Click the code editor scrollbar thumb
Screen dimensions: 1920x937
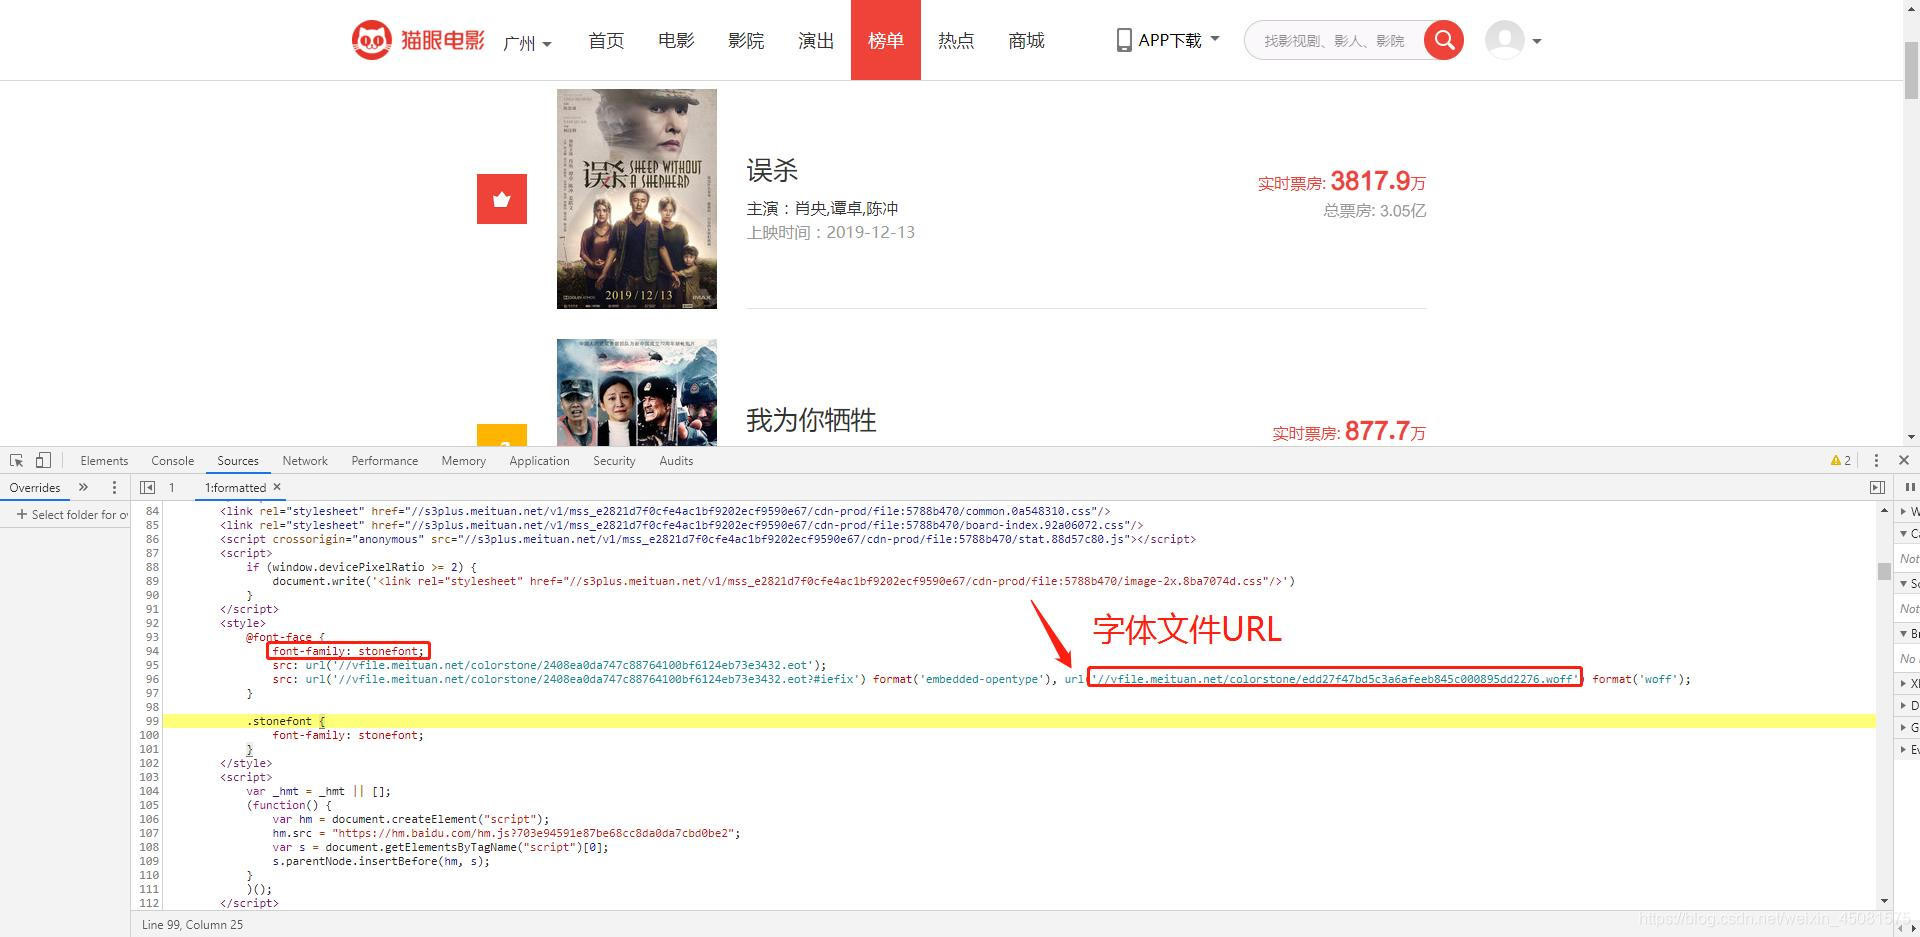[x=1884, y=571]
